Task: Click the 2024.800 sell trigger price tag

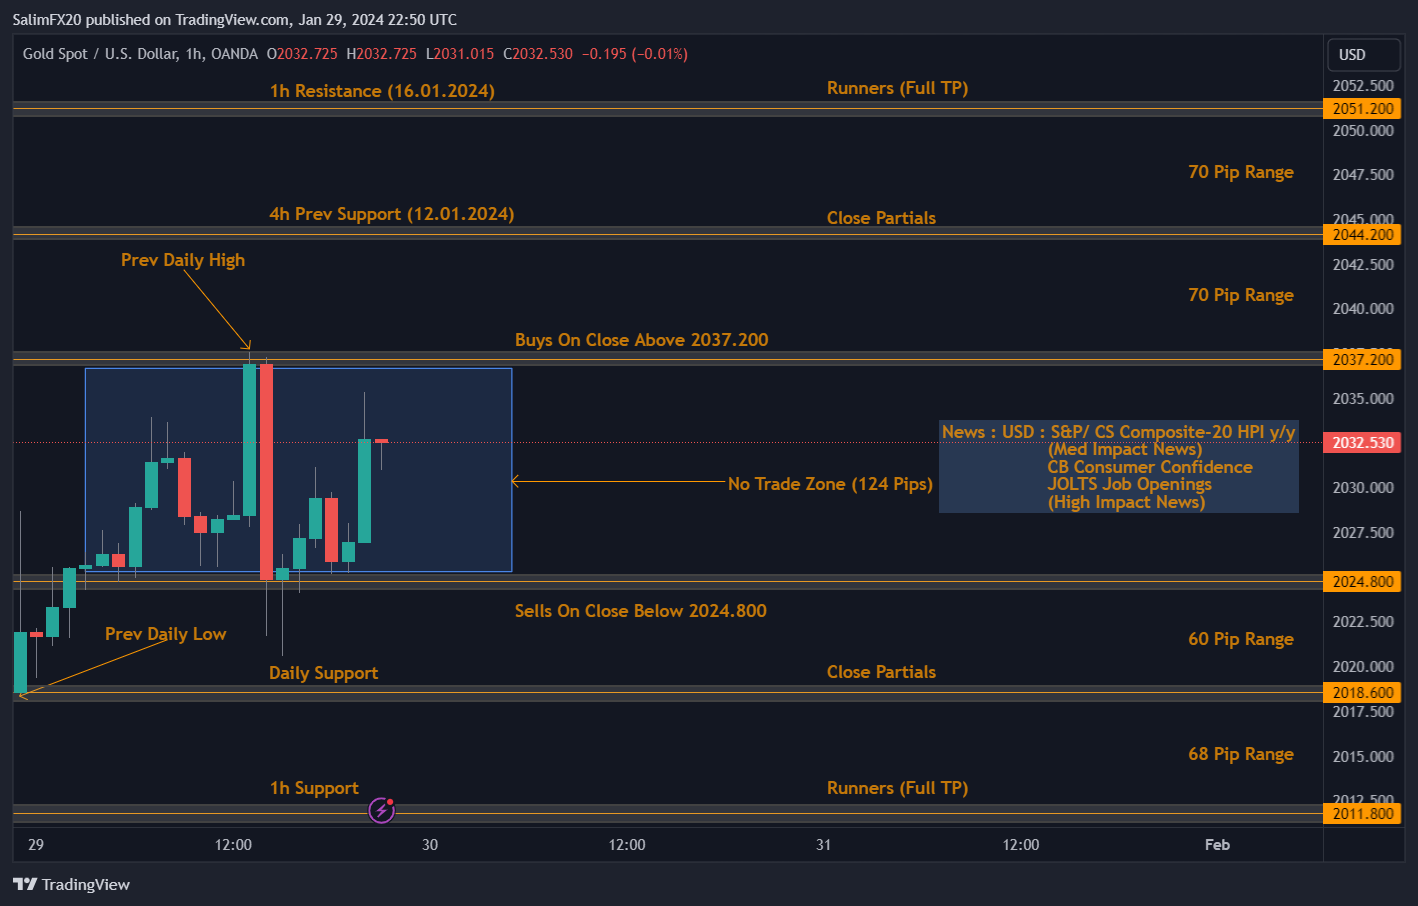Action: click(x=1362, y=580)
